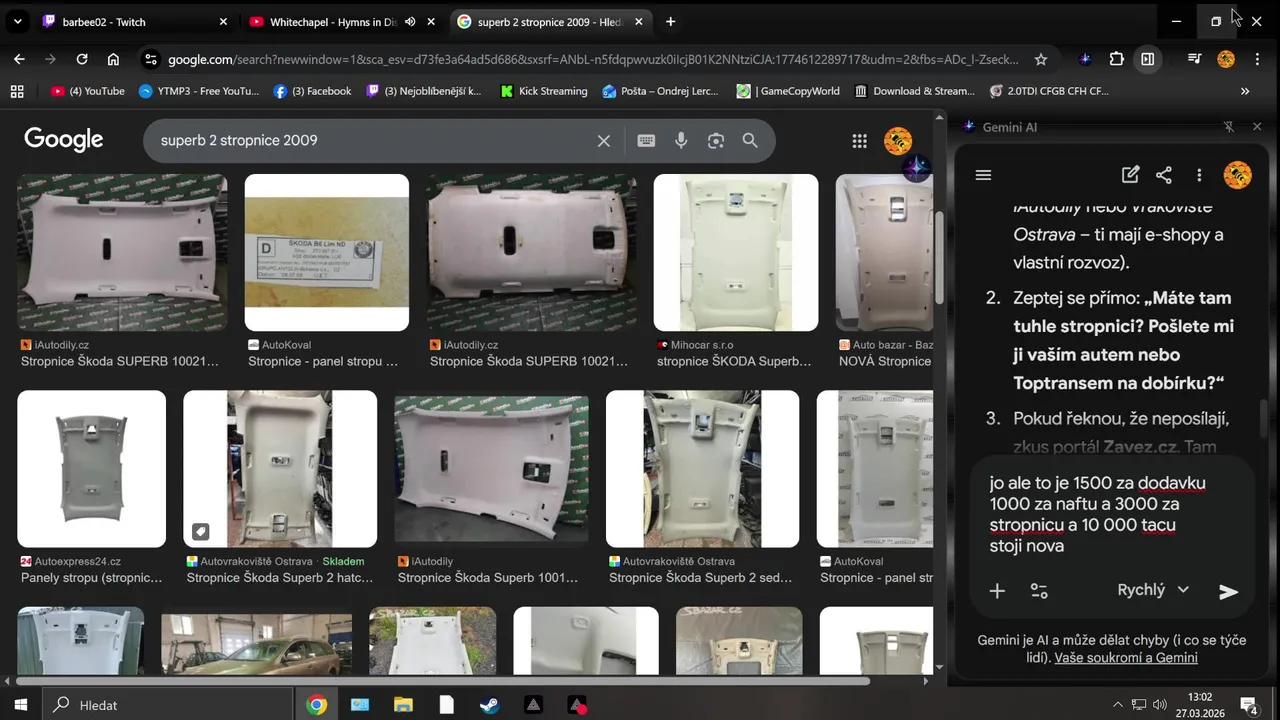Open the Gemini sparkle icon in the toolbar

pyautogui.click(x=1085, y=59)
